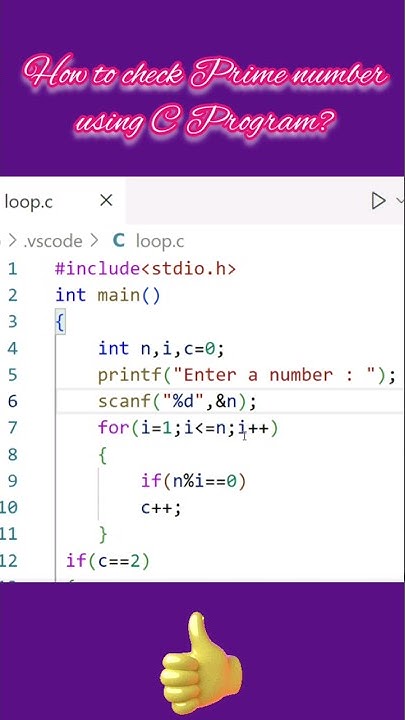Click line number 9 in gutter
The image size is (405, 720).
pos(12,481)
